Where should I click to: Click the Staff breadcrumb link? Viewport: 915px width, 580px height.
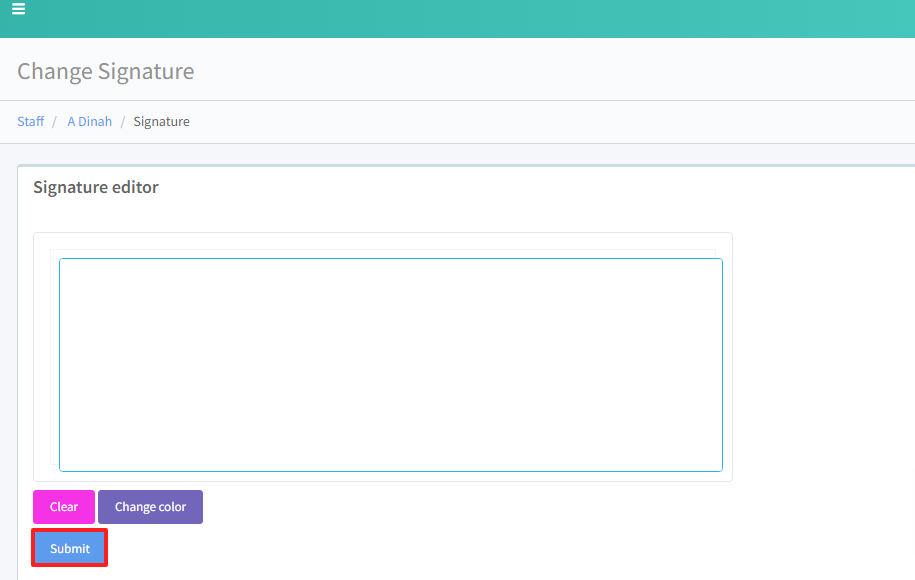pos(31,121)
